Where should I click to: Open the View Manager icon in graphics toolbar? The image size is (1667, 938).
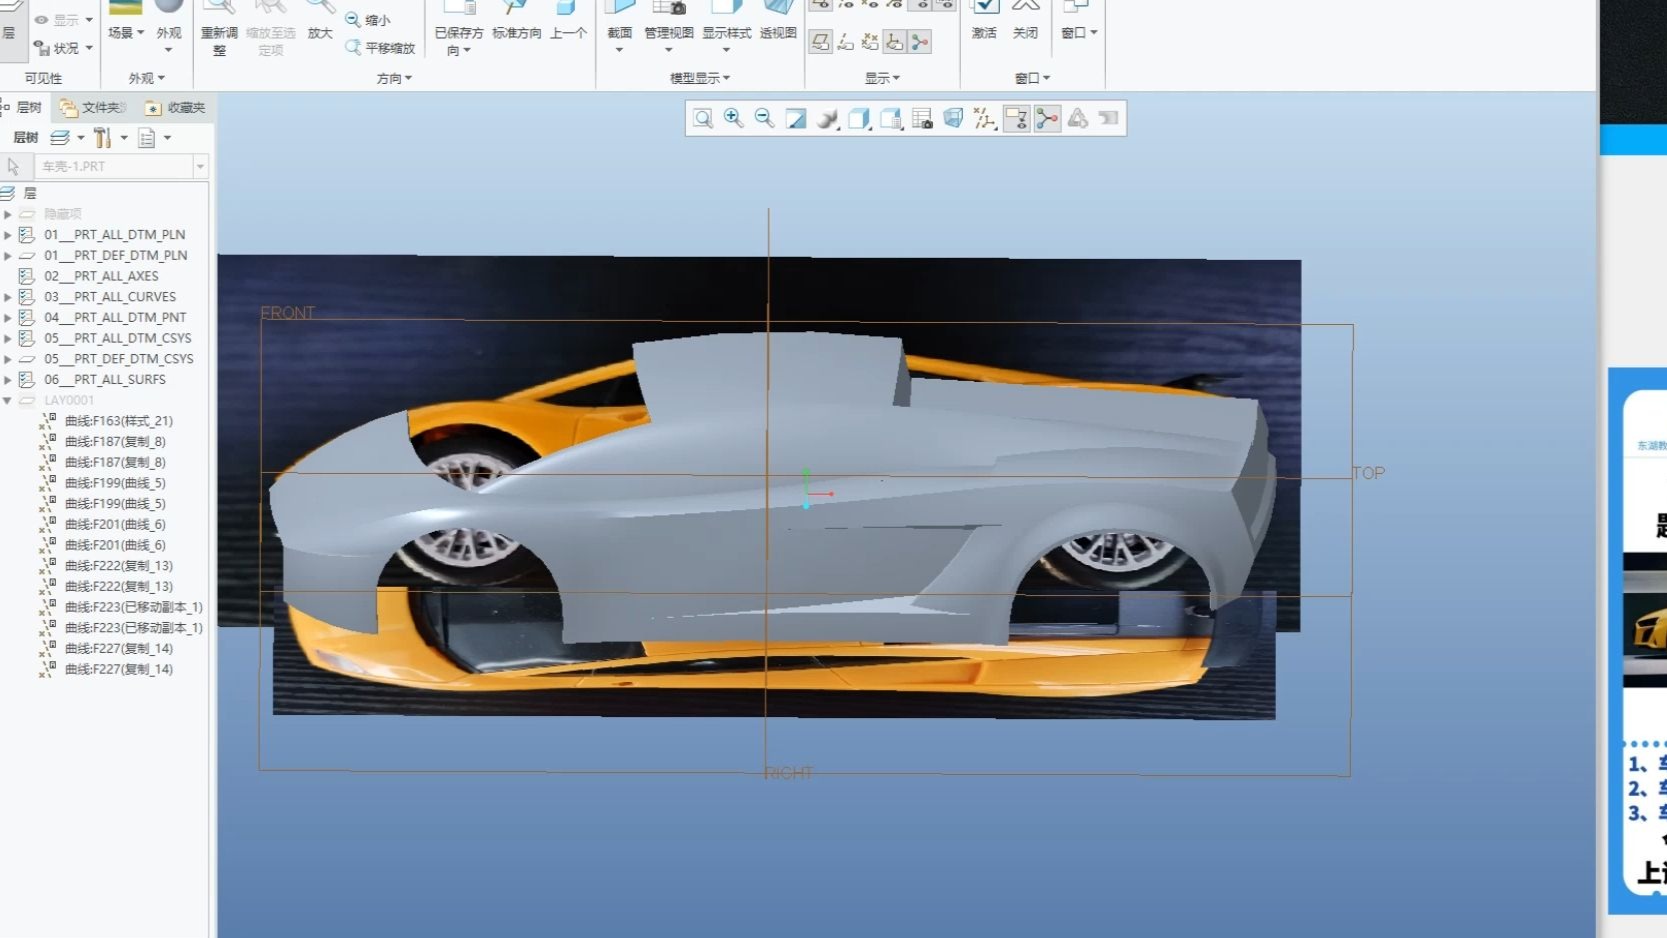click(x=922, y=119)
